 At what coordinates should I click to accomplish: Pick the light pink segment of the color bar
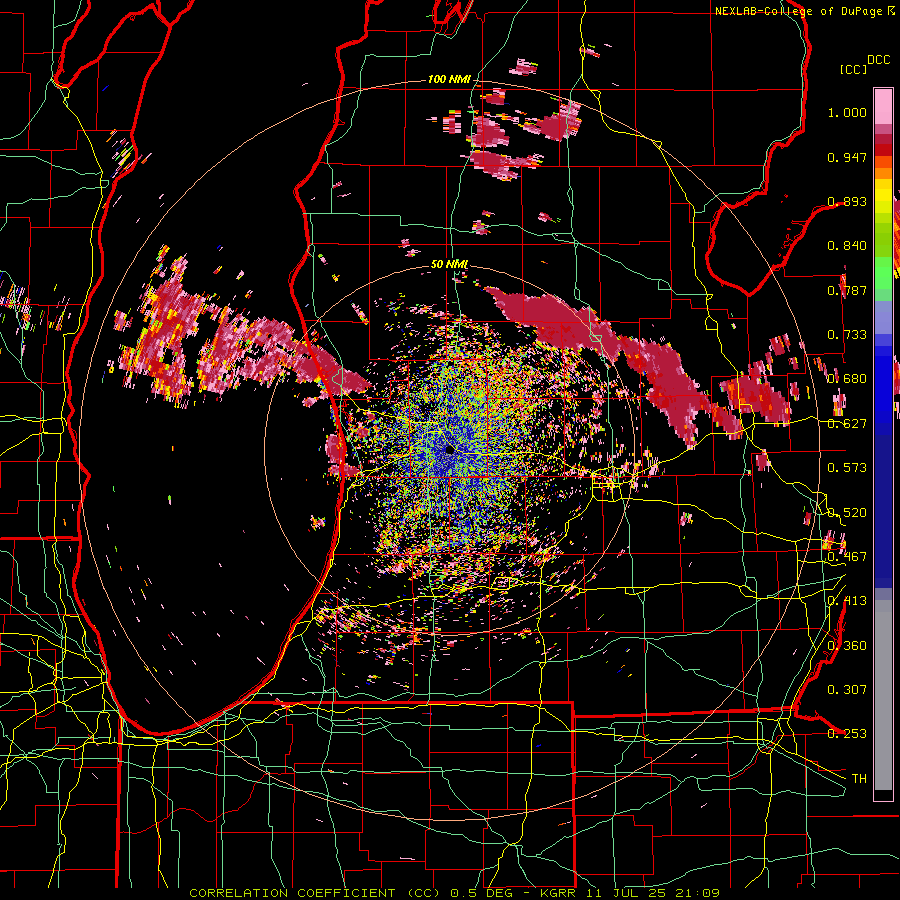(x=883, y=106)
